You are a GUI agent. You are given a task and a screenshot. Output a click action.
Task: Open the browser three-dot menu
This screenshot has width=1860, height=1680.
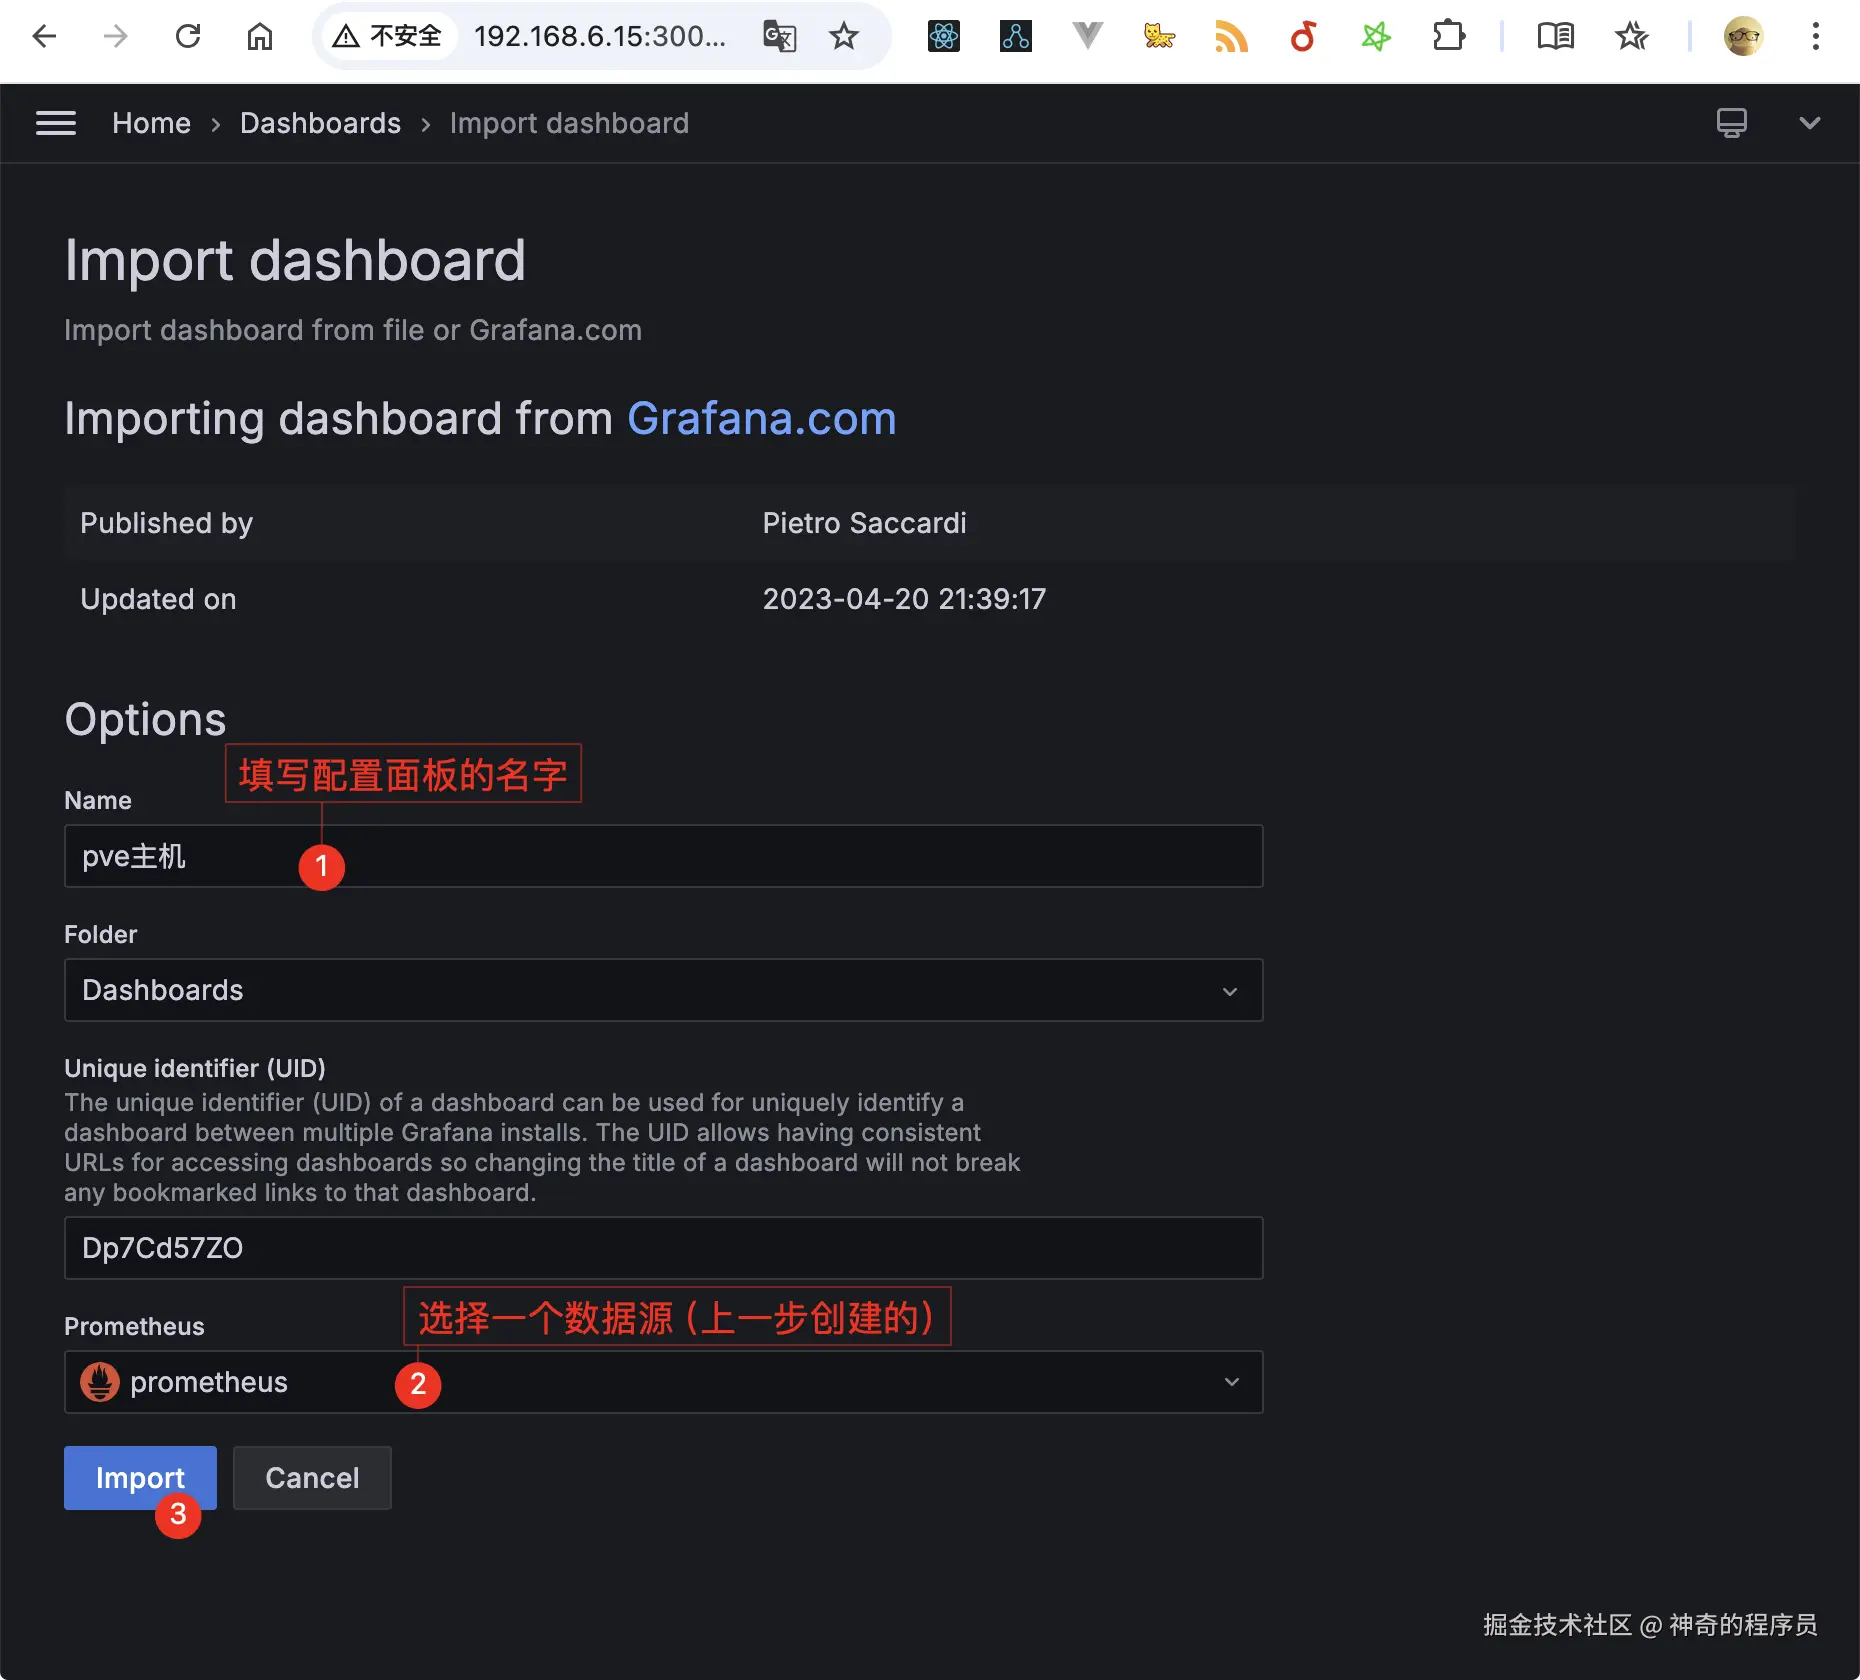point(1816,37)
